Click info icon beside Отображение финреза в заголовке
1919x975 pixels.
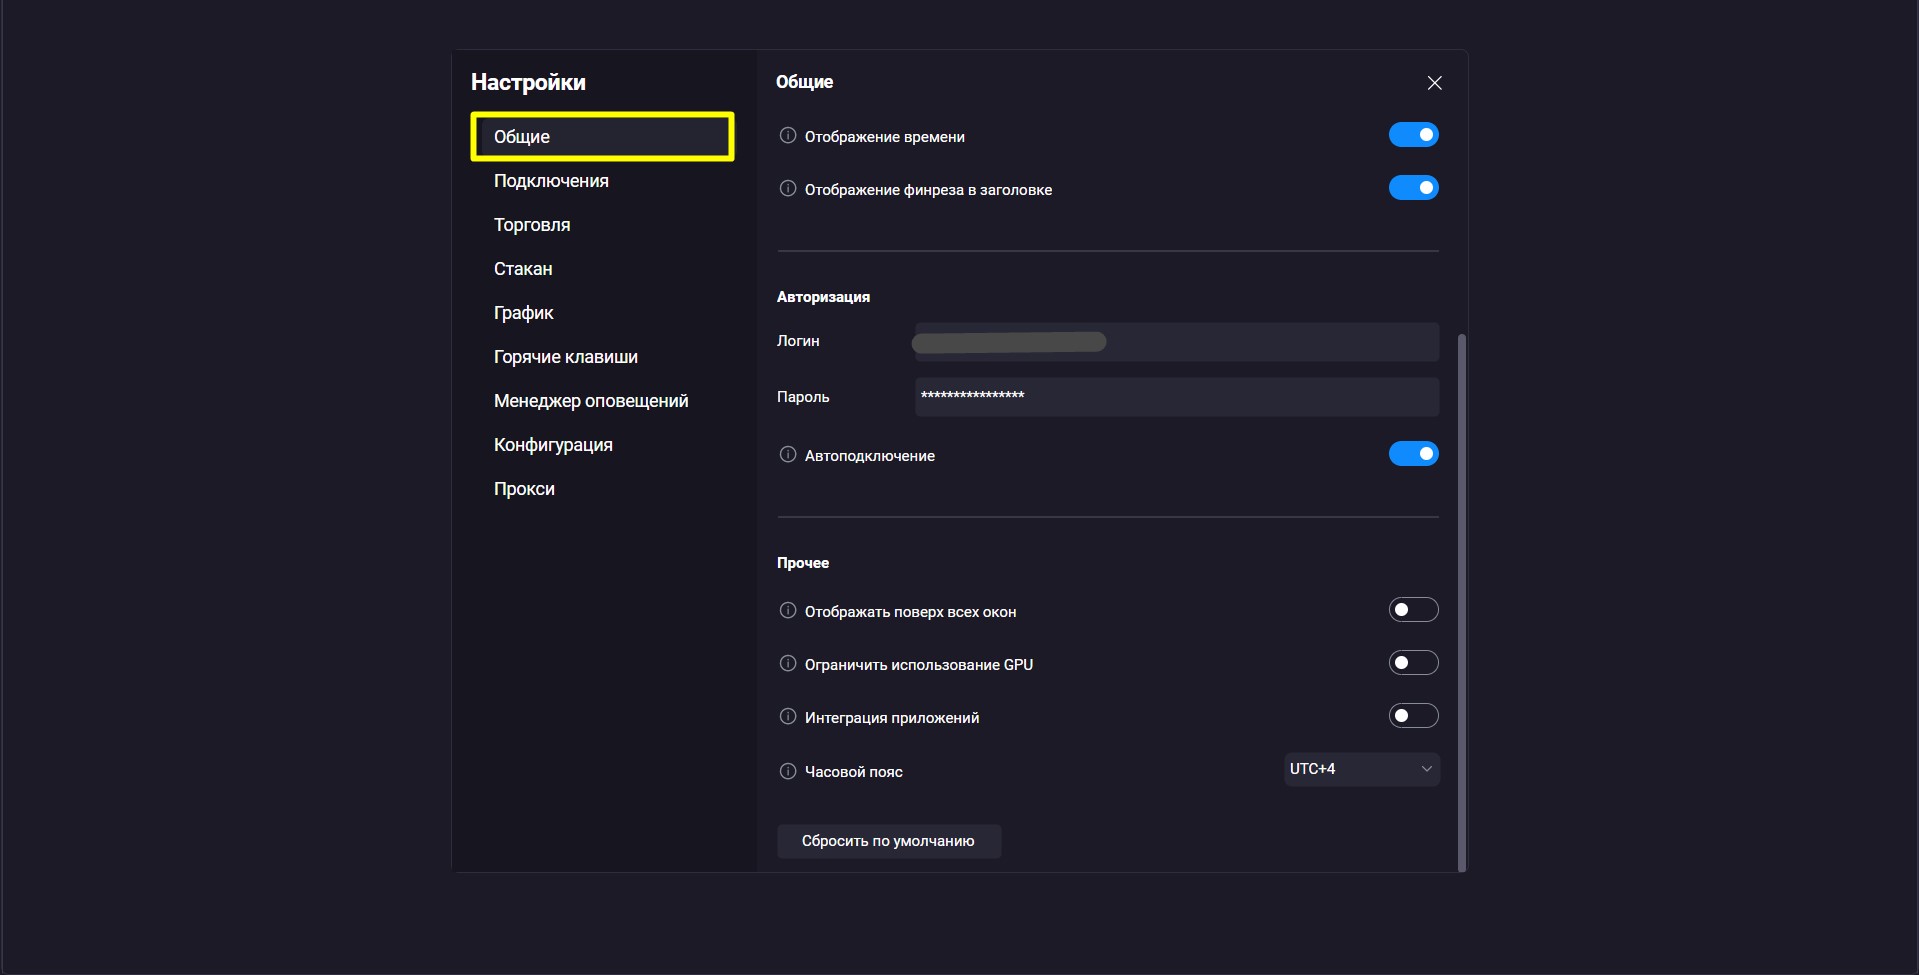coord(788,189)
